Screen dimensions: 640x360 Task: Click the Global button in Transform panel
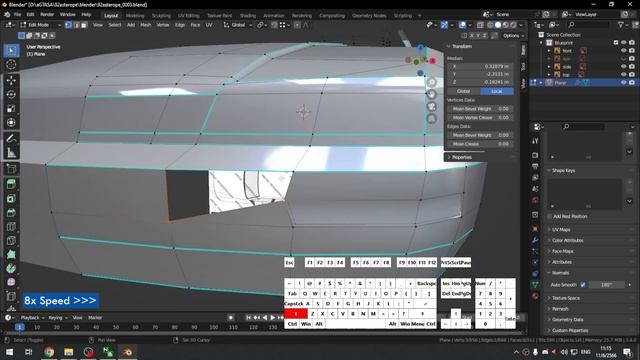(x=463, y=91)
